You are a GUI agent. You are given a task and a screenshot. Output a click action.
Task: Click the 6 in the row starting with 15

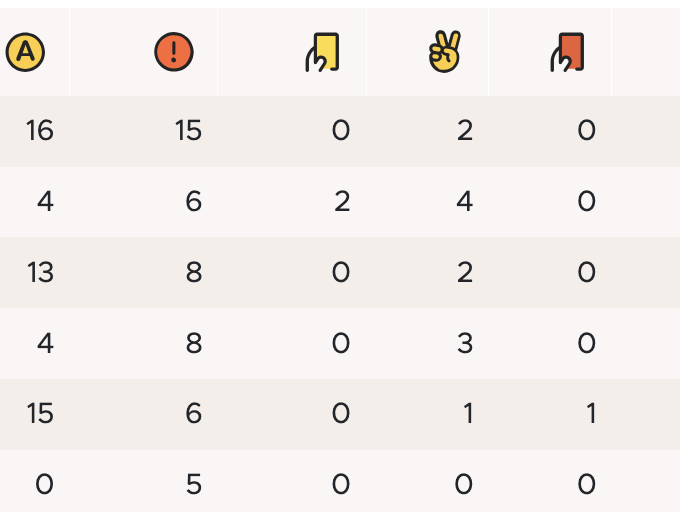point(194,414)
